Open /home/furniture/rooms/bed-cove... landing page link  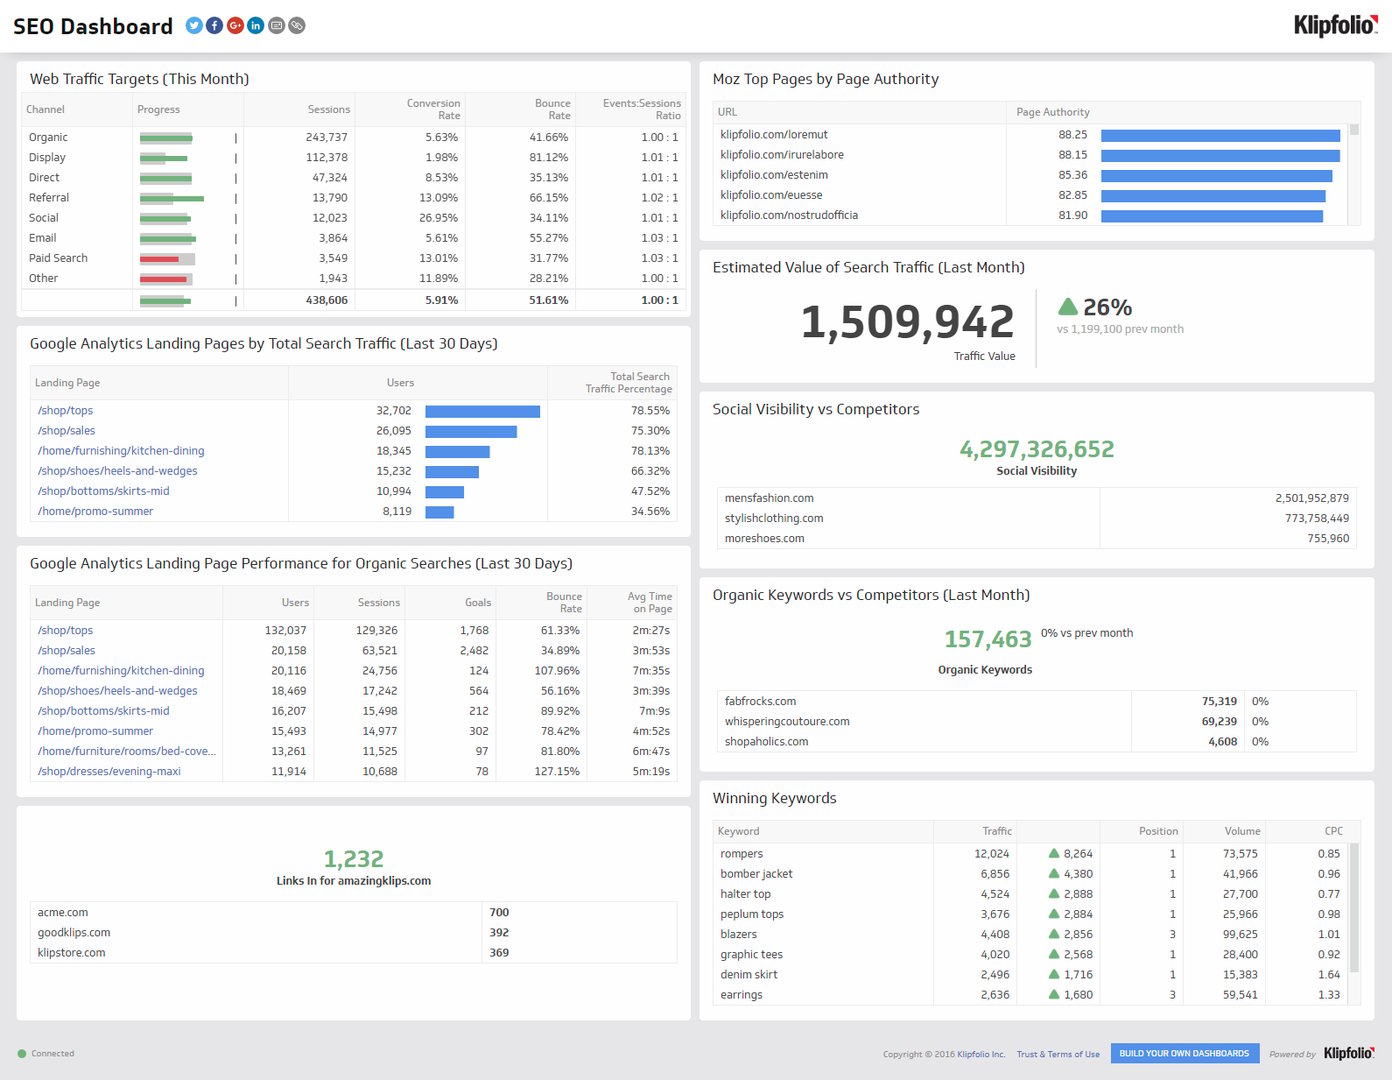127,751
